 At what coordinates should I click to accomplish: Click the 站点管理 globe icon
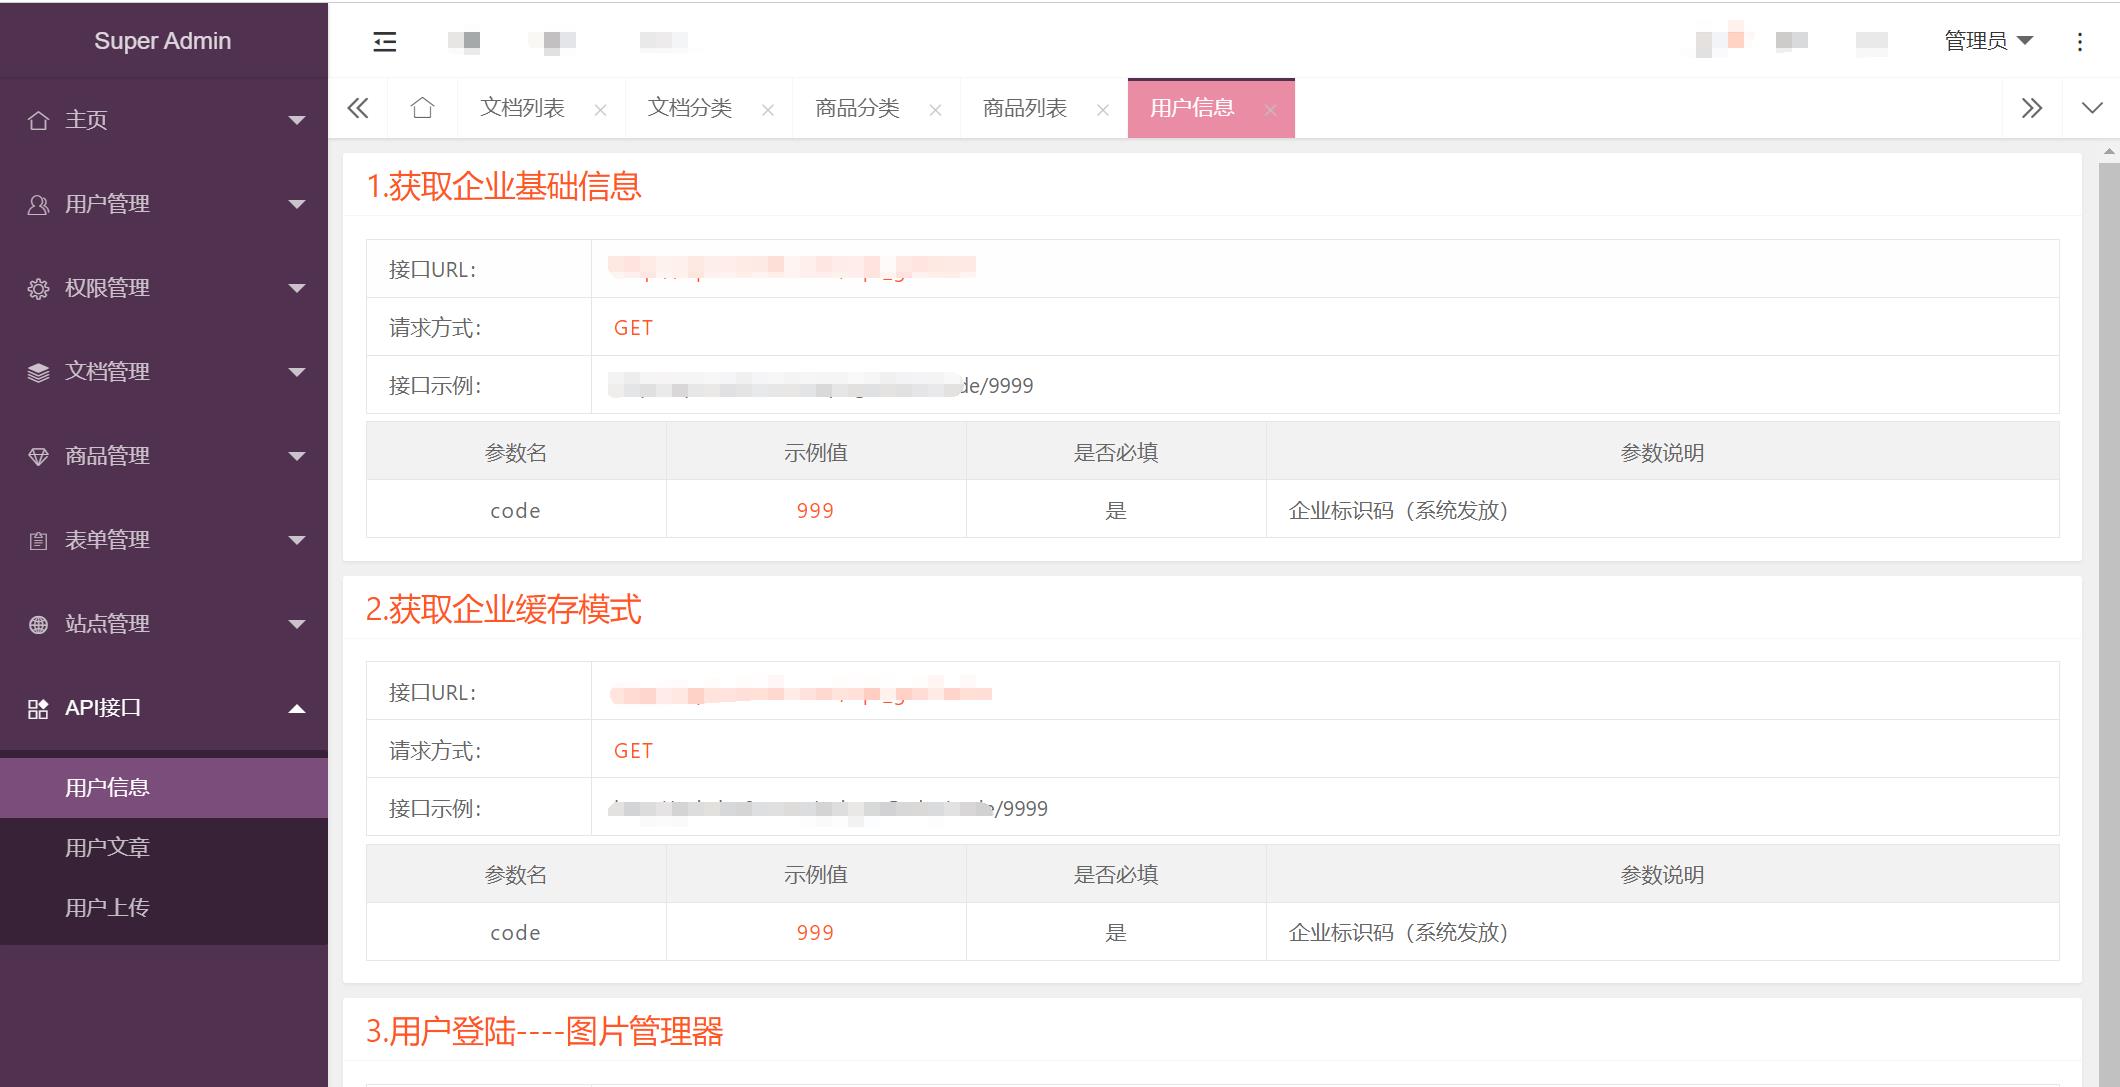38,624
